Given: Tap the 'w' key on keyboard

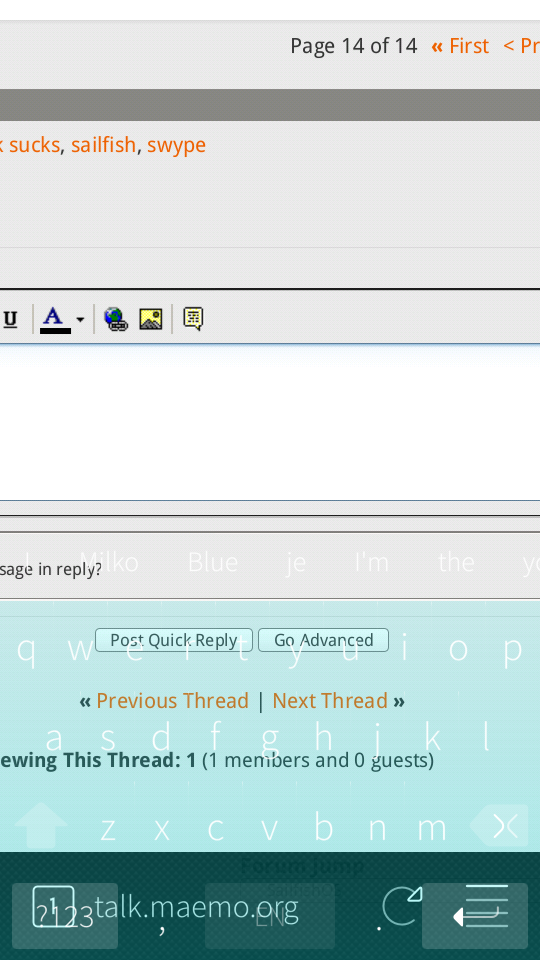Looking at the screenshot, I should [x=80, y=649].
